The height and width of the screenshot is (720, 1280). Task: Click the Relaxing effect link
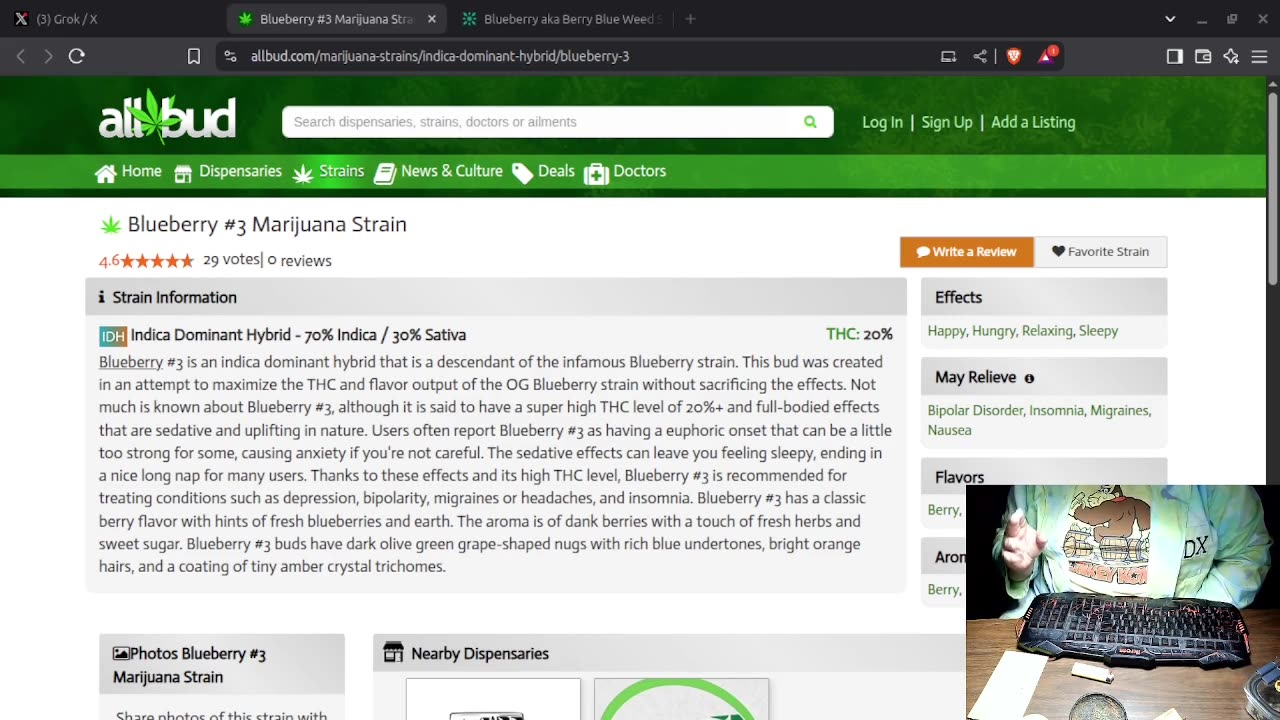point(1048,331)
